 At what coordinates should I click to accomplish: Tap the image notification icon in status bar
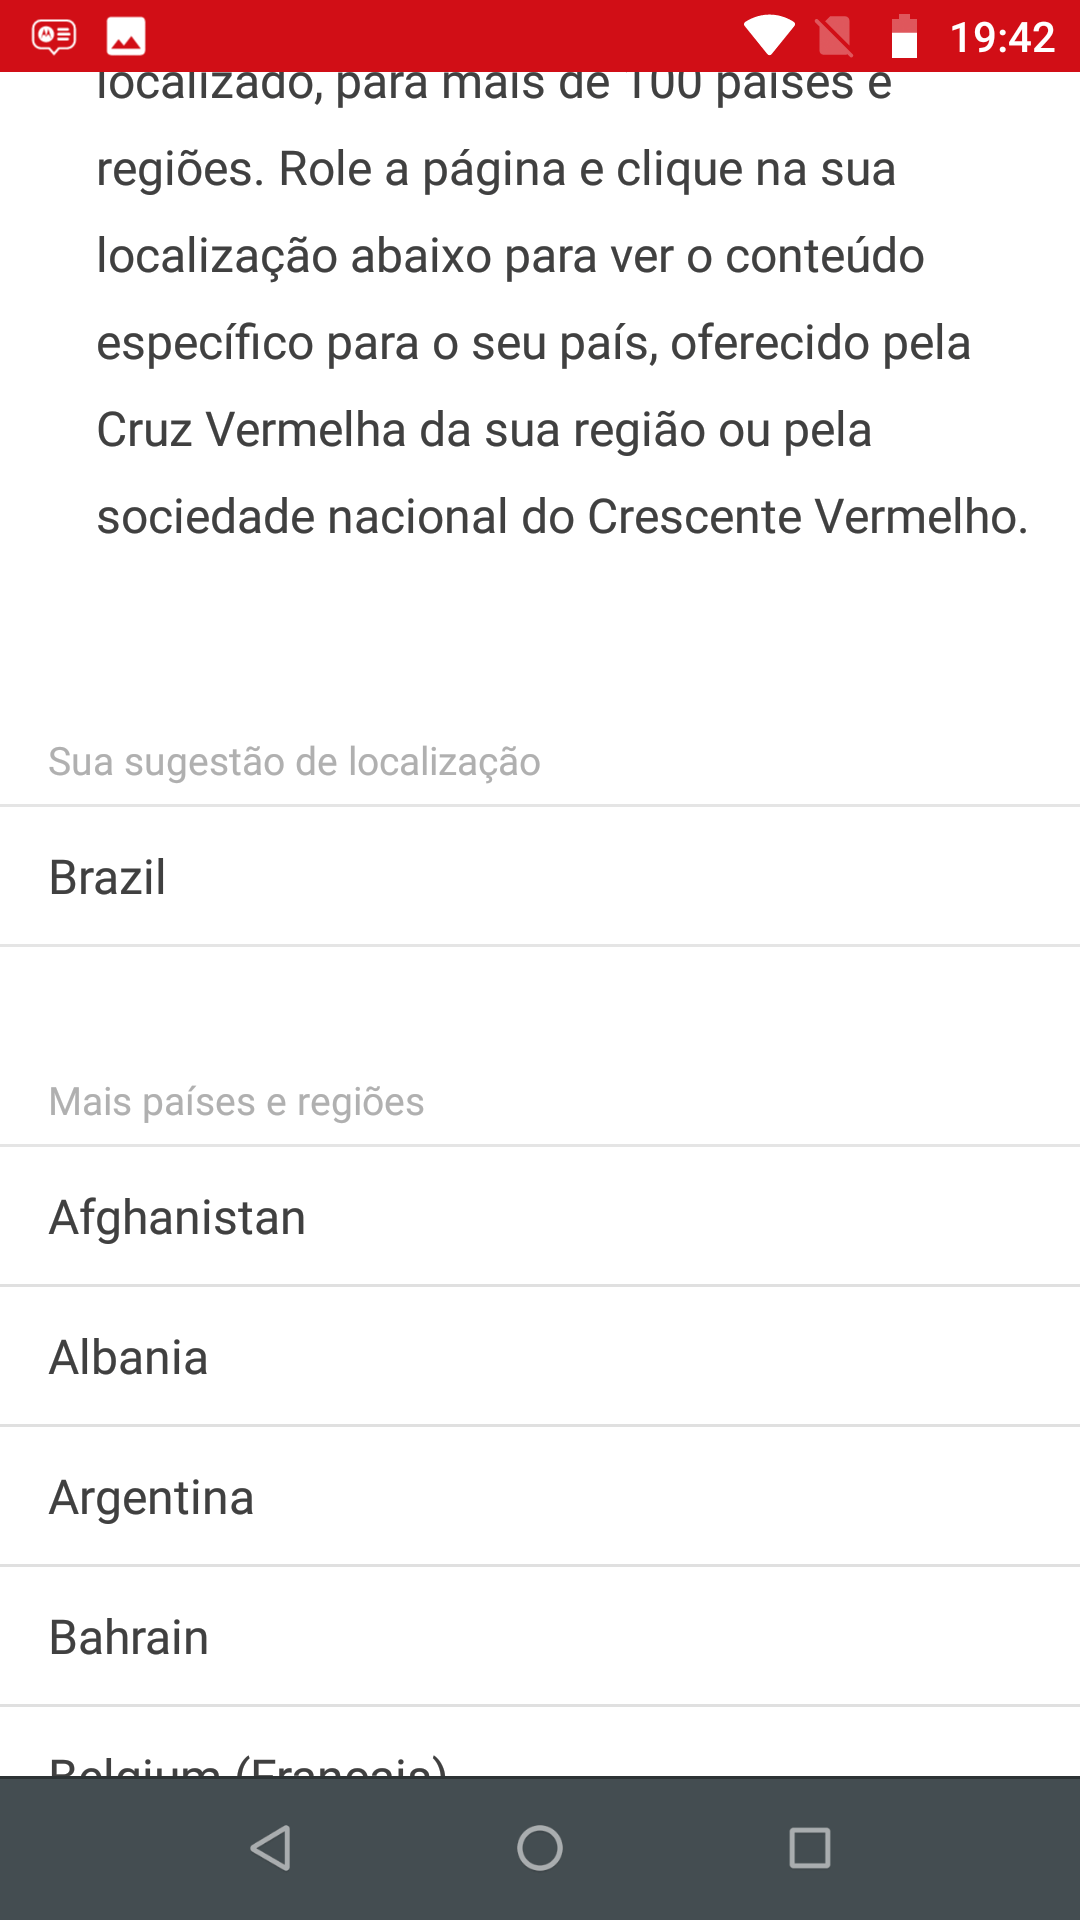click(126, 37)
